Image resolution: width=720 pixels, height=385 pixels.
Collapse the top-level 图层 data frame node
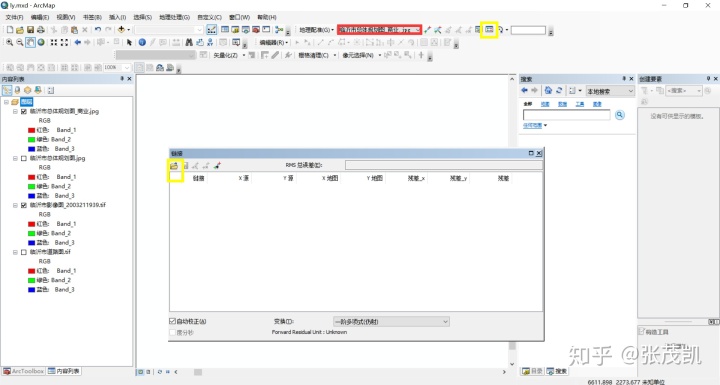click(x=6, y=102)
